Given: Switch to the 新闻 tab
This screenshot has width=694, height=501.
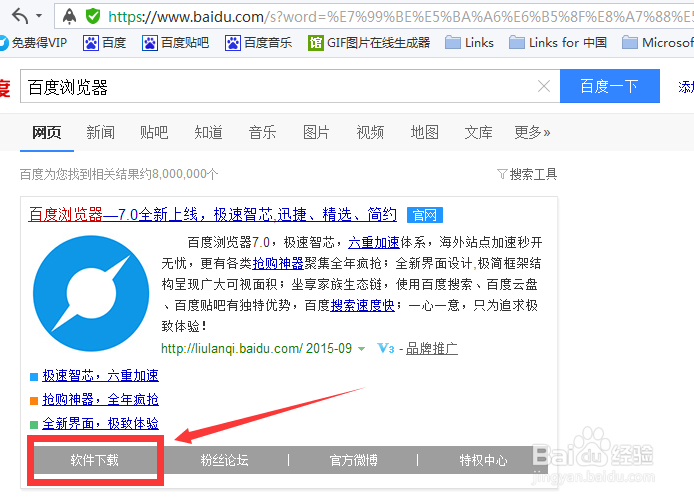Looking at the screenshot, I should pos(100,132).
